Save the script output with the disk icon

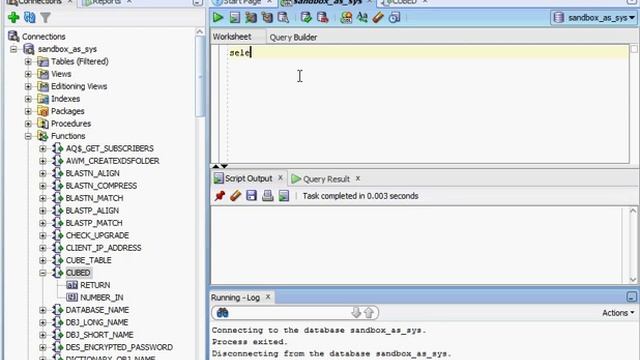pos(251,196)
